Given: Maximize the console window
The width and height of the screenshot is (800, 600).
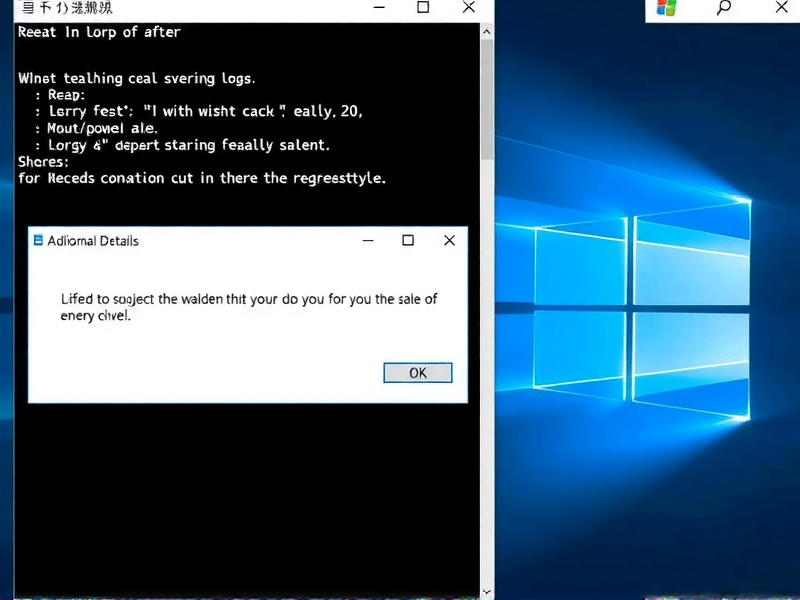Looking at the screenshot, I should click(423, 8).
